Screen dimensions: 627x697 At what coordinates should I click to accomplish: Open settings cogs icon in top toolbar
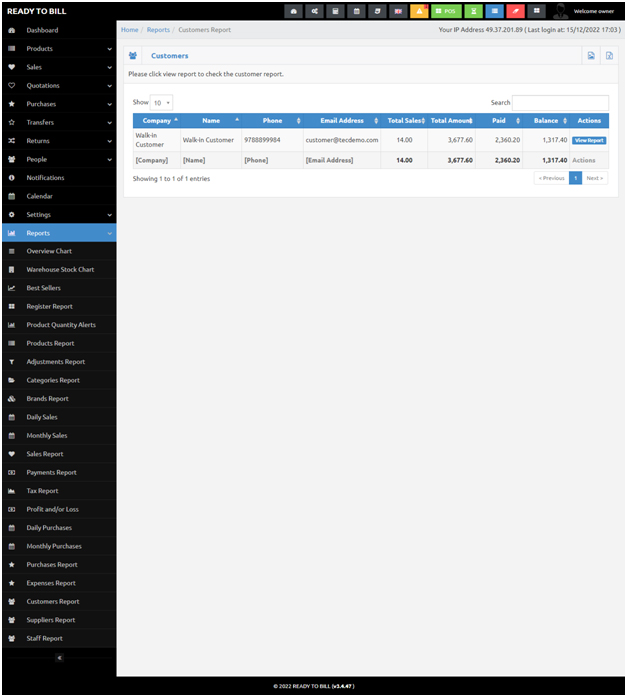pos(315,11)
